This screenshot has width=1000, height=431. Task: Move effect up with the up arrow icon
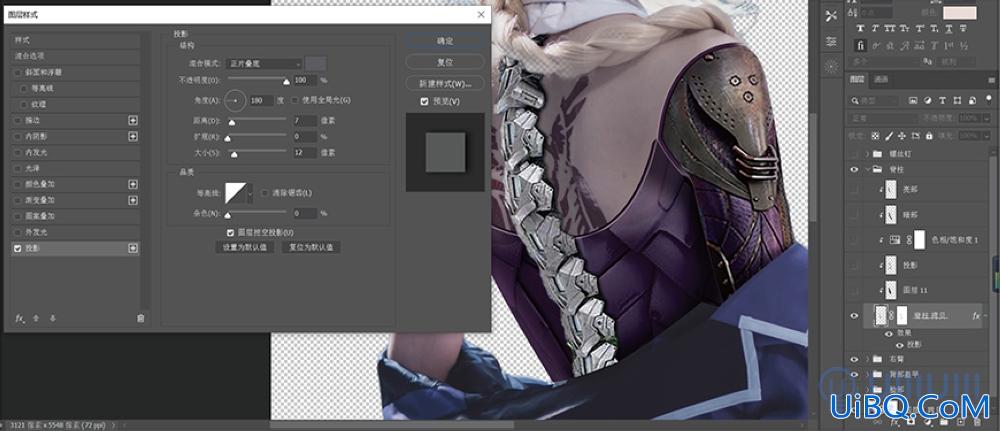[36, 318]
